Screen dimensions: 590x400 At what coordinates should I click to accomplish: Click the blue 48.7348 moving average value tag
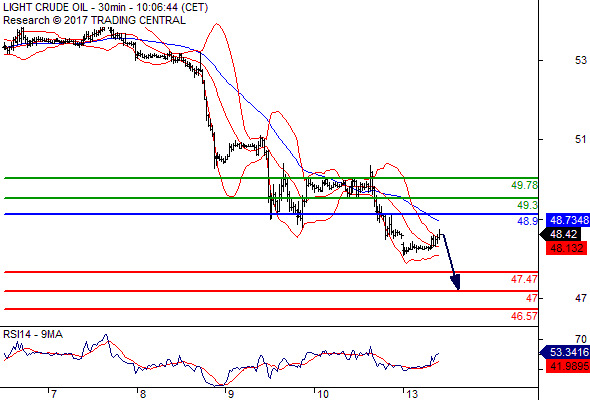(x=567, y=220)
